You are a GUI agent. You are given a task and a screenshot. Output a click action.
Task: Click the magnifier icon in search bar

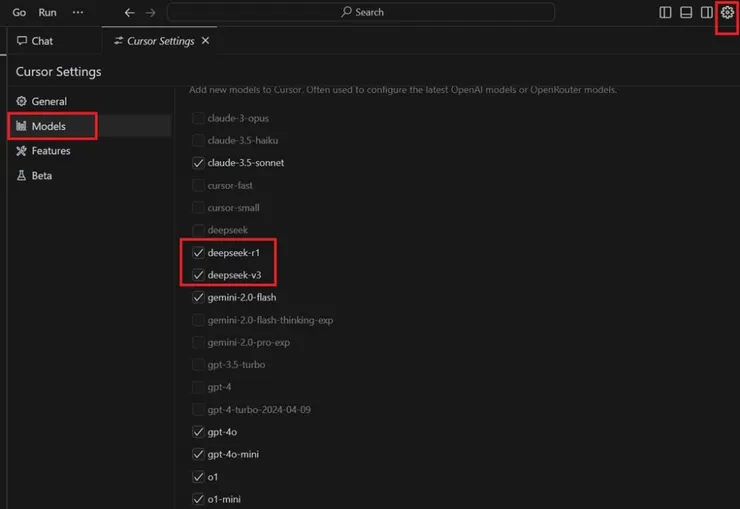(346, 12)
